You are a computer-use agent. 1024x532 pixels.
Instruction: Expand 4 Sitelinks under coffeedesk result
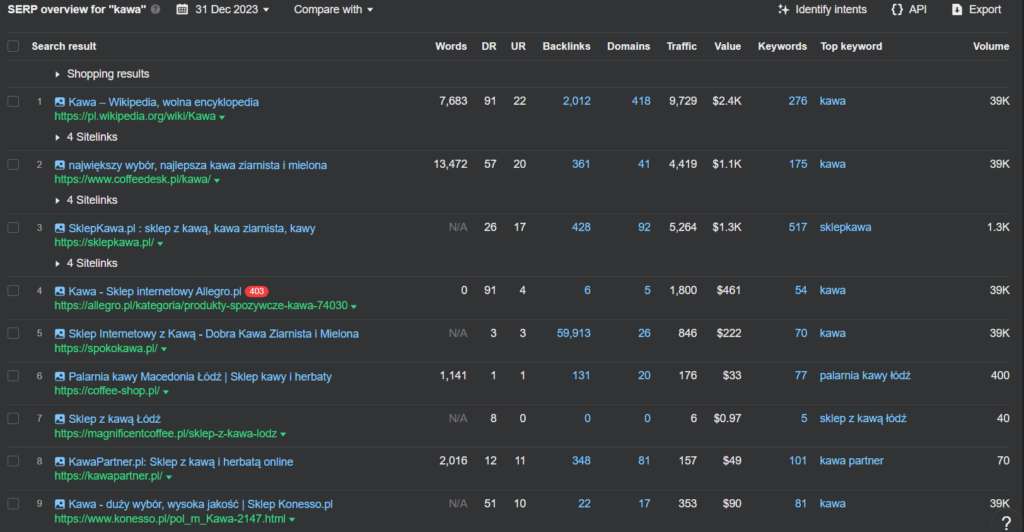click(57, 200)
